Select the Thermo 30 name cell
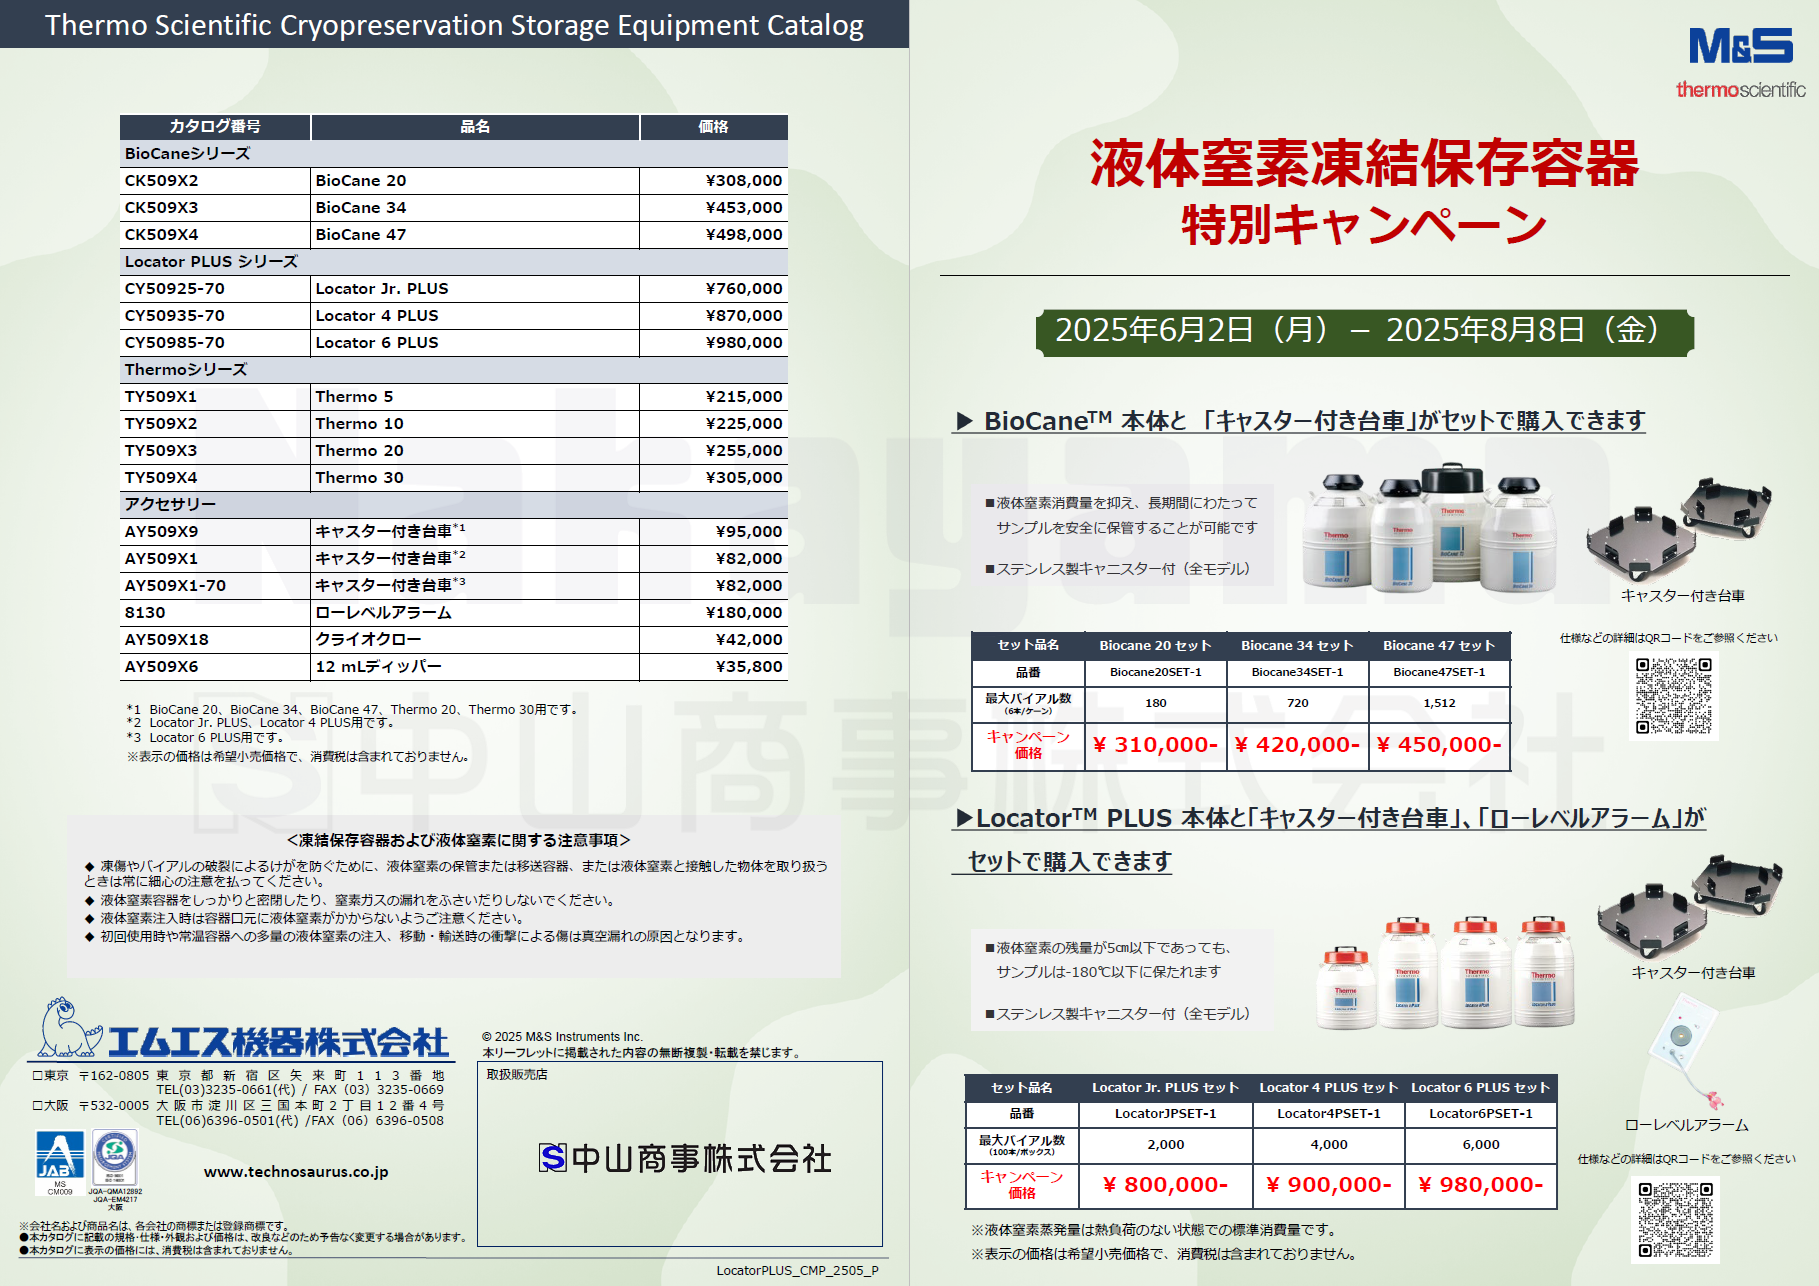Image resolution: width=1819 pixels, height=1286 pixels. click(475, 478)
